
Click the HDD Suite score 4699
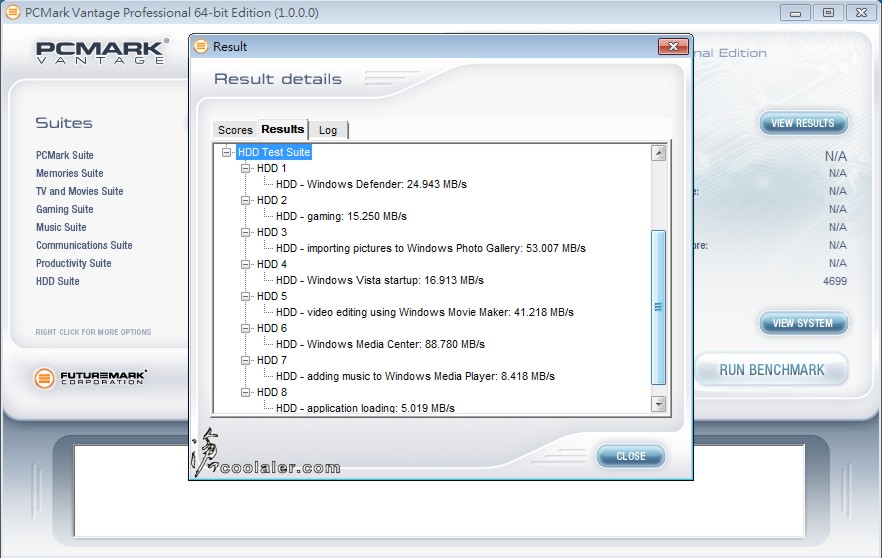pyautogui.click(x=835, y=281)
